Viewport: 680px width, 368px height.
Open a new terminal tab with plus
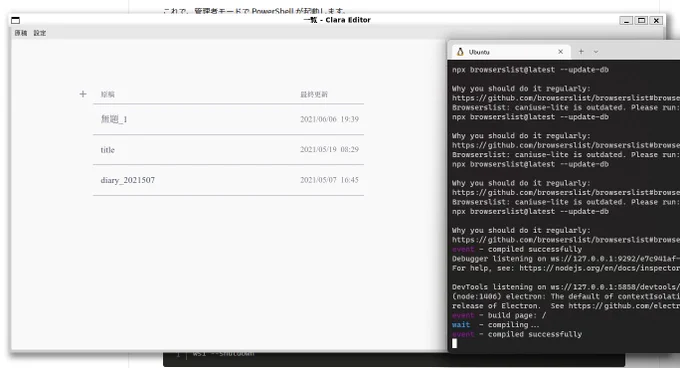(x=581, y=52)
